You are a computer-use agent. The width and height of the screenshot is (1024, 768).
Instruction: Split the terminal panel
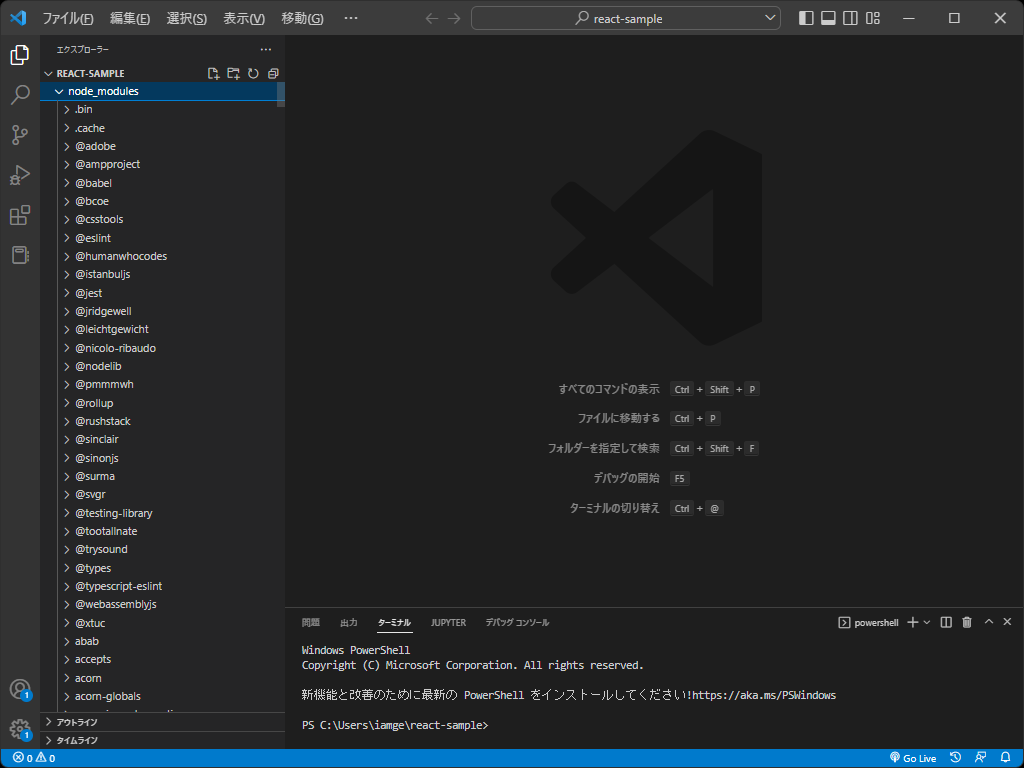tap(946, 622)
